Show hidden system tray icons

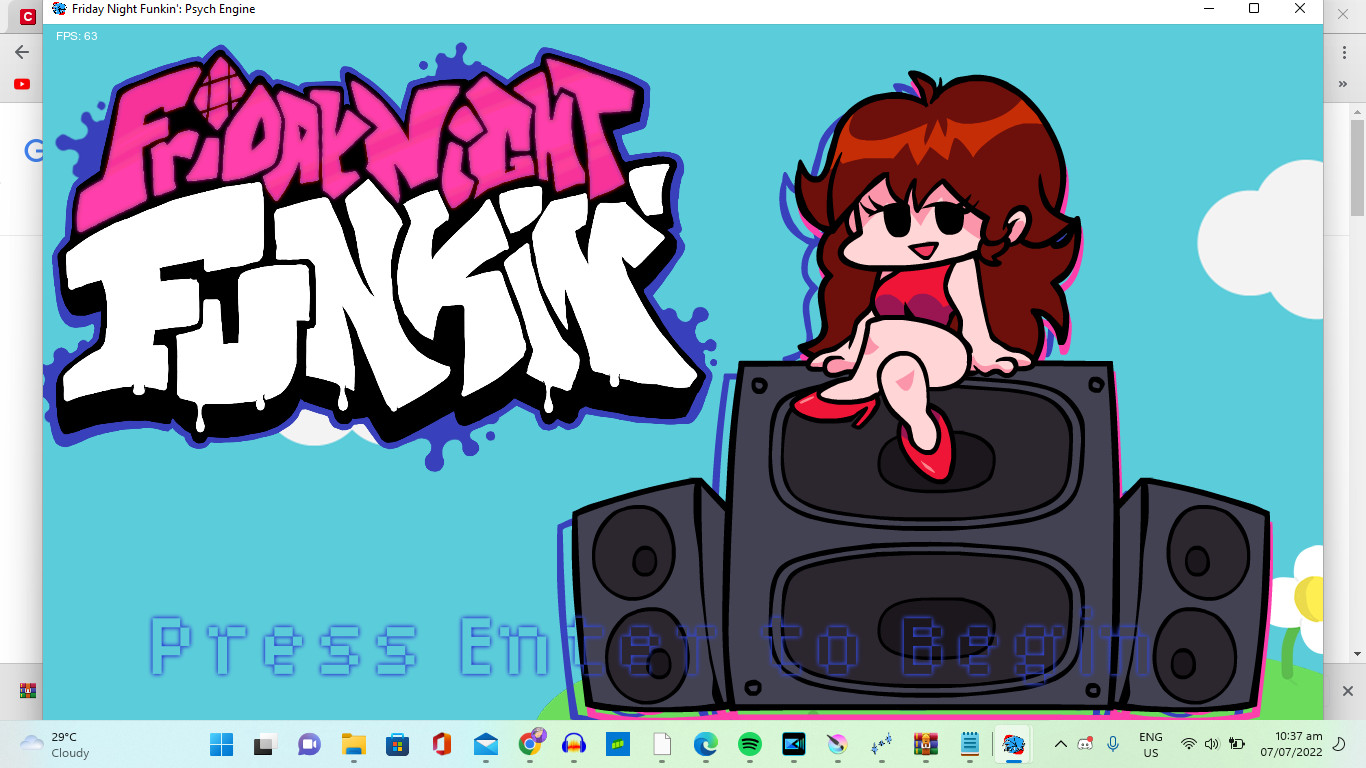[1061, 744]
